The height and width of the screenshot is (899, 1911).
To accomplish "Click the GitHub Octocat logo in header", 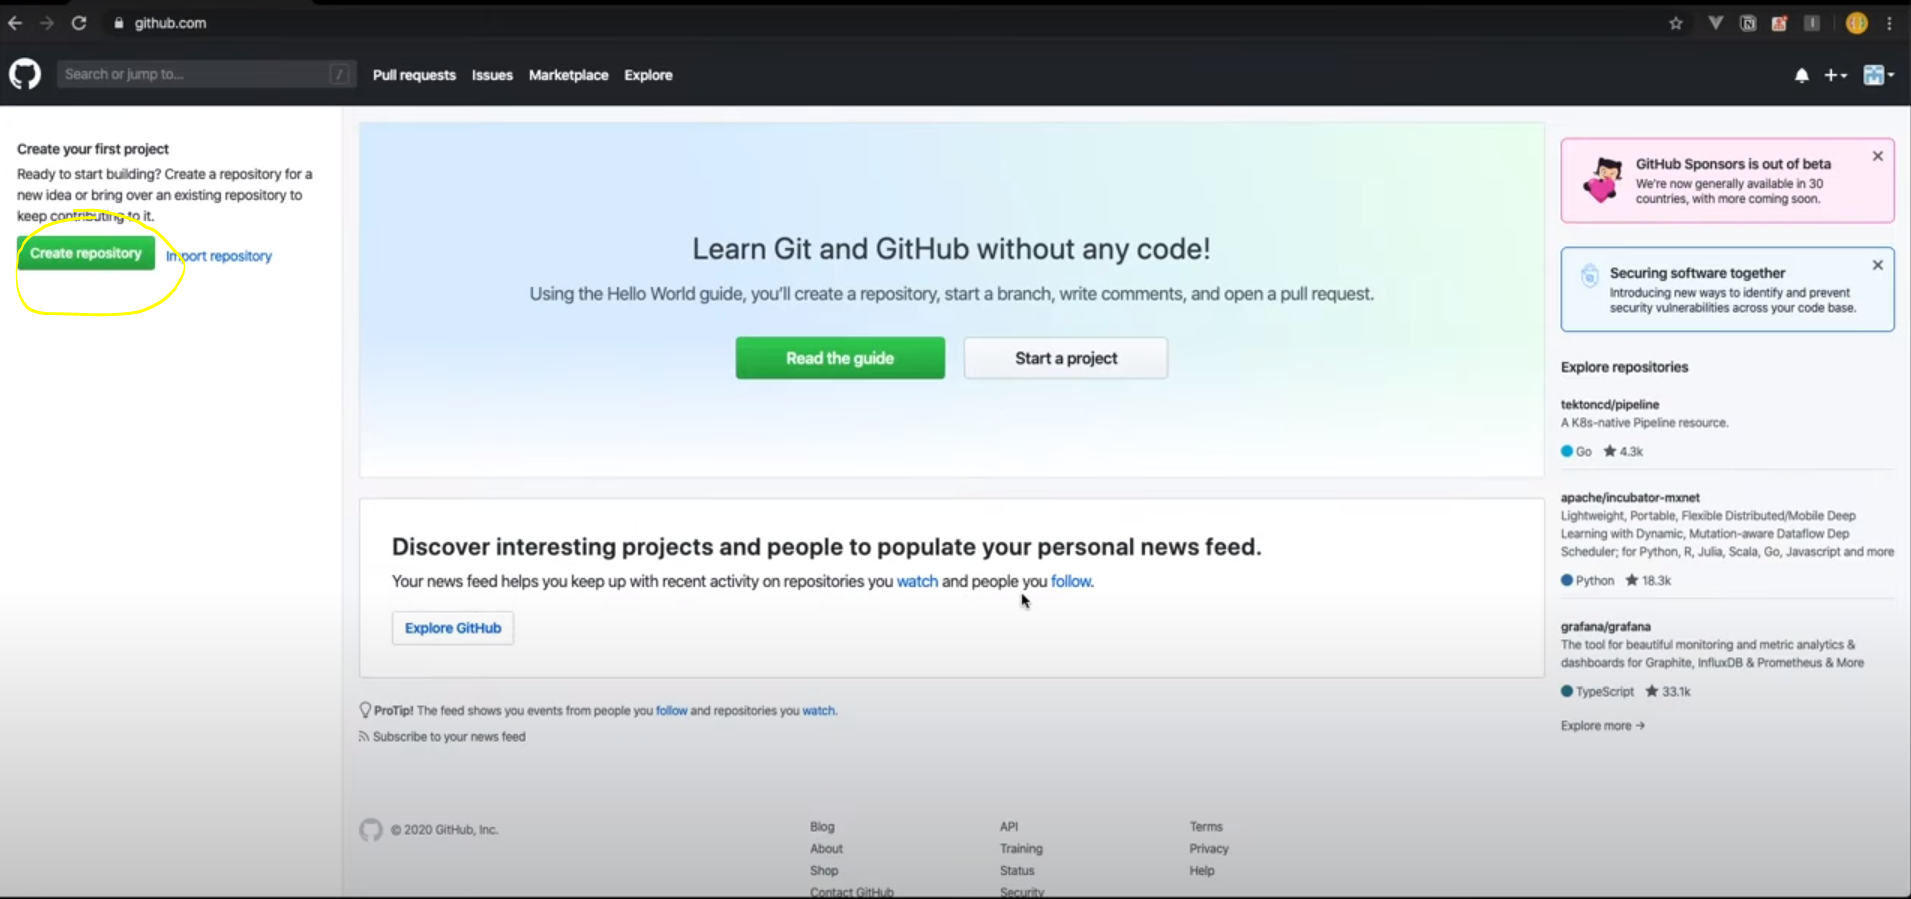I will coord(25,74).
